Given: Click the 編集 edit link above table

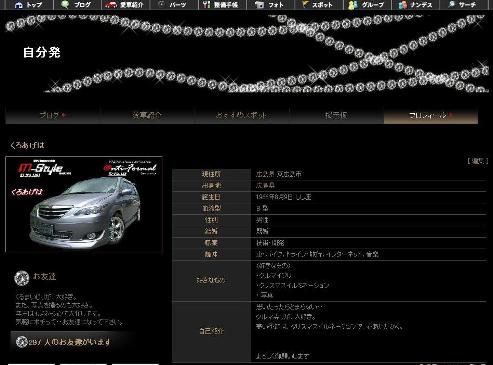Looking at the screenshot, I should coord(478,161).
